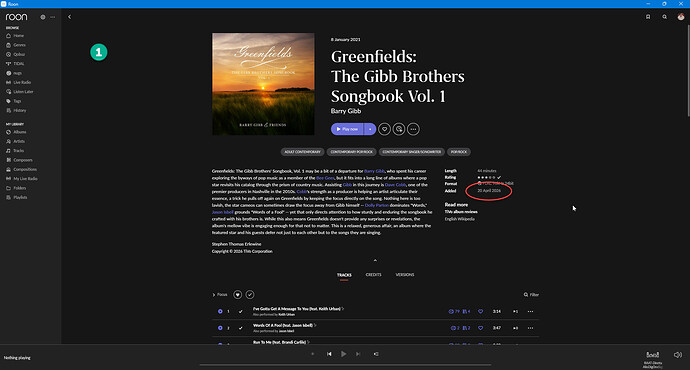Skip to previous track in player bar
690x370 pixels.
click(x=329, y=354)
